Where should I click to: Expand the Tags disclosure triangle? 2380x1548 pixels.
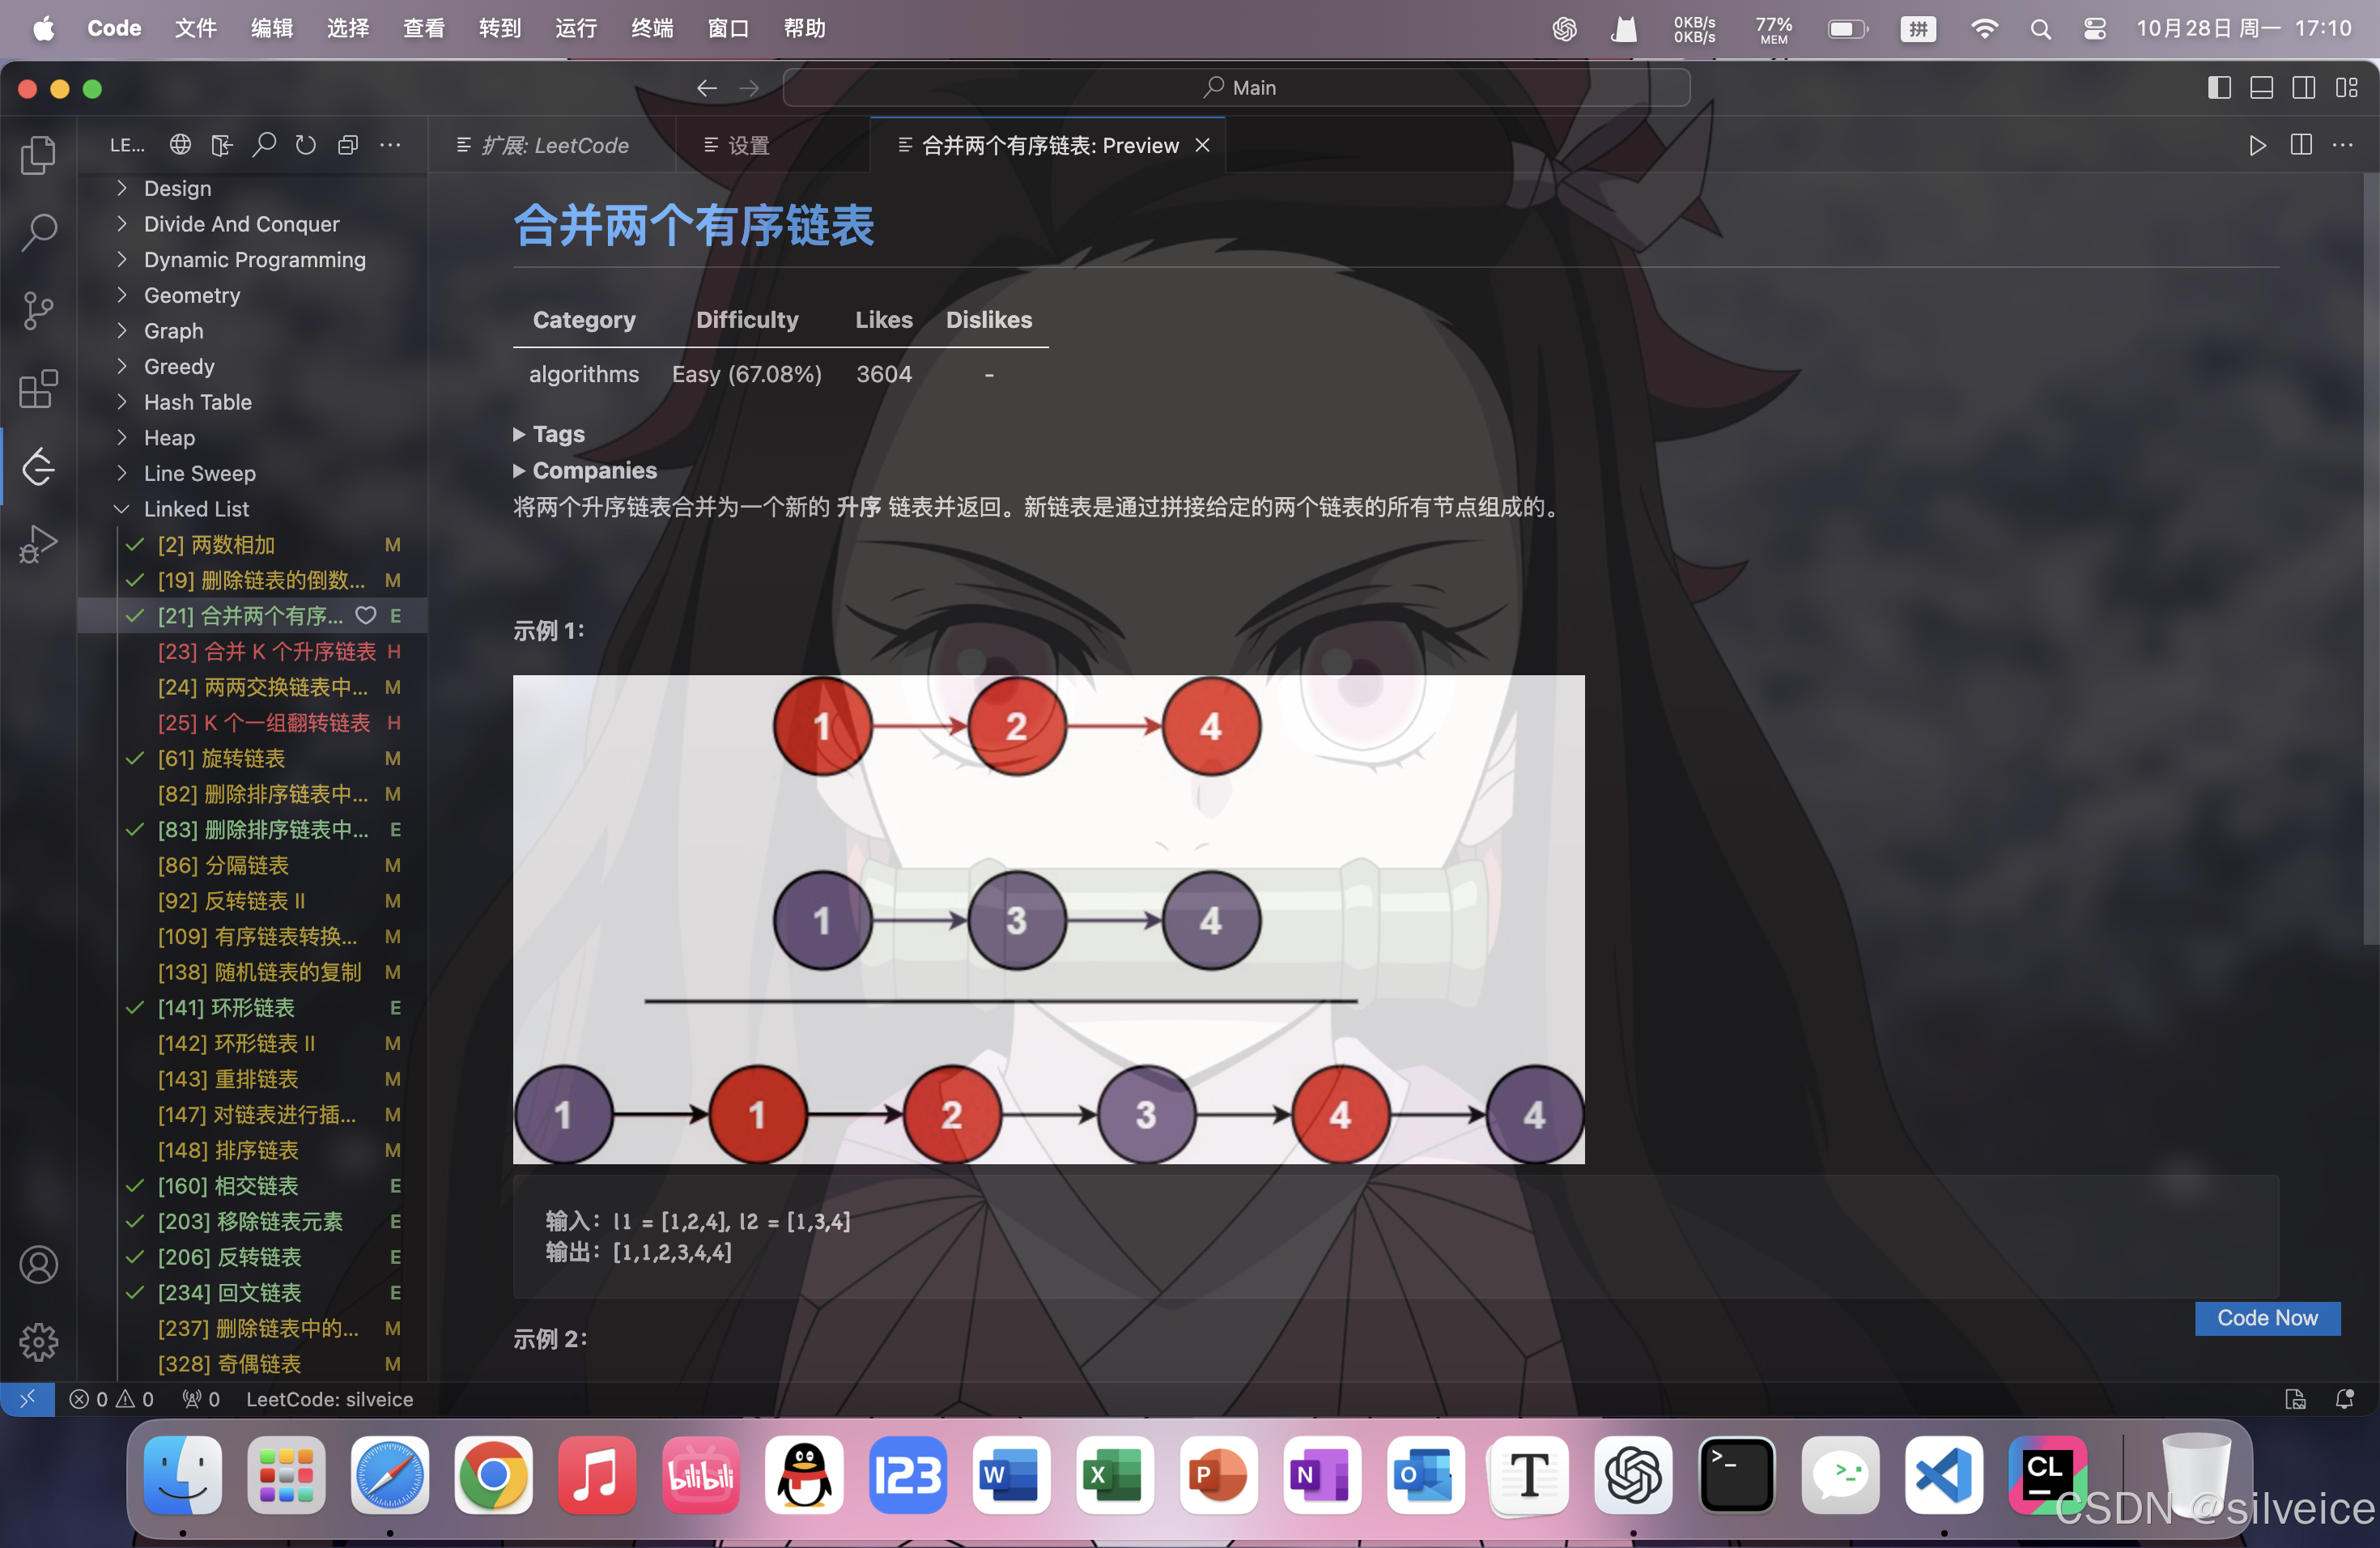tap(519, 434)
